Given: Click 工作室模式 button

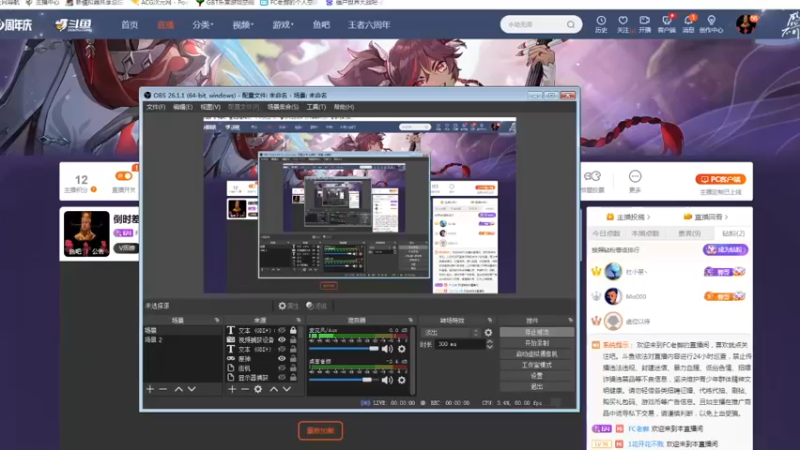Looking at the screenshot, I should click(537, 365).
